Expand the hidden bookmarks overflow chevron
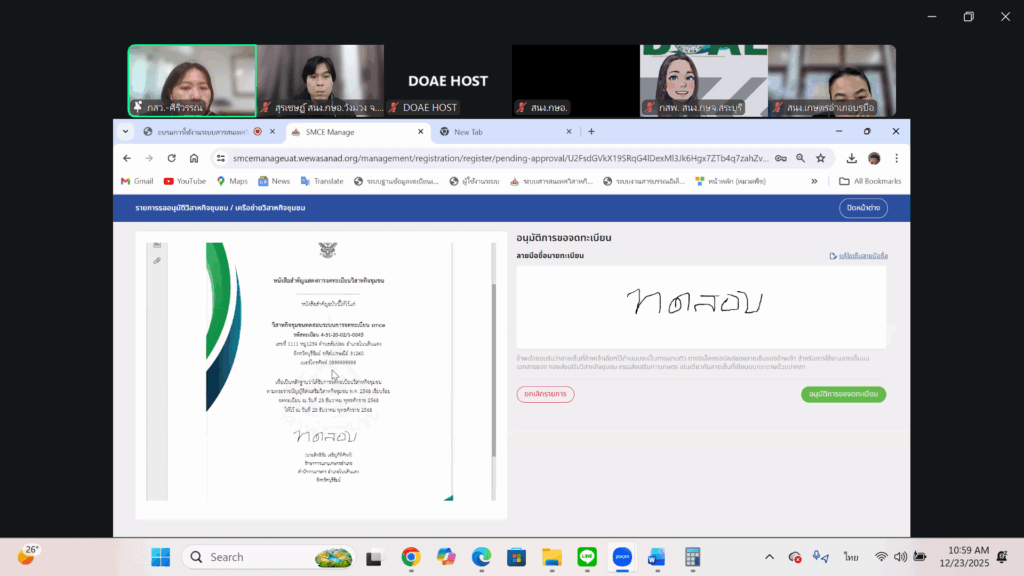 [x=814, y=181]
